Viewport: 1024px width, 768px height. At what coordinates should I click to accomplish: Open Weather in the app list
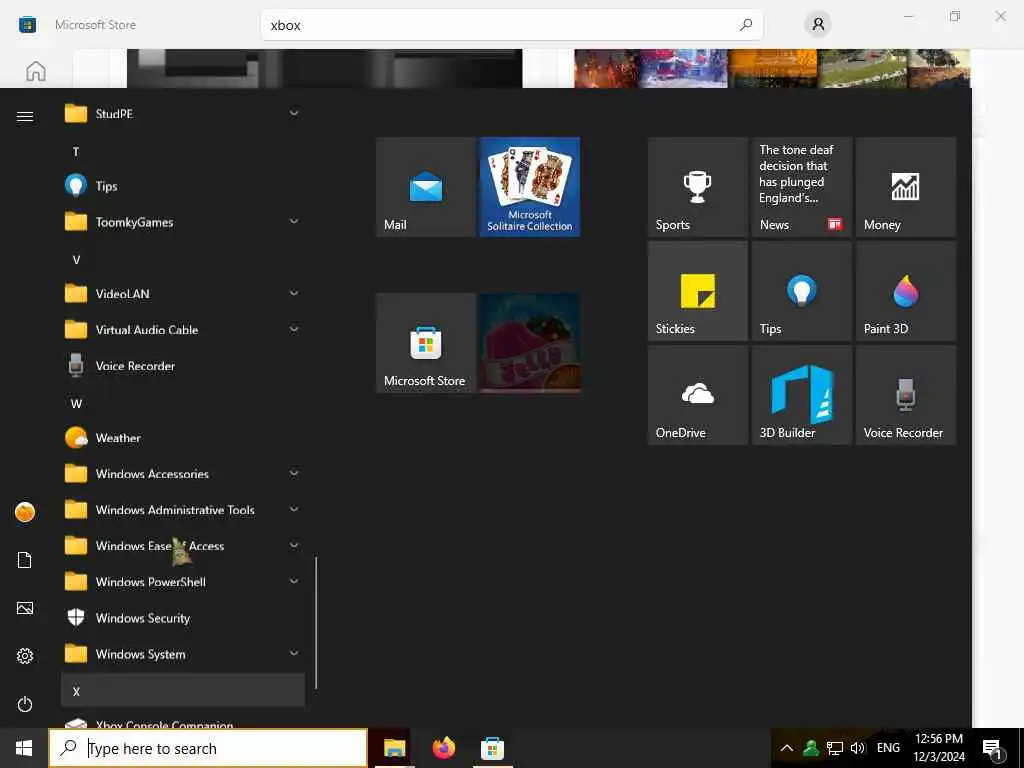click(x=183, y=438)
